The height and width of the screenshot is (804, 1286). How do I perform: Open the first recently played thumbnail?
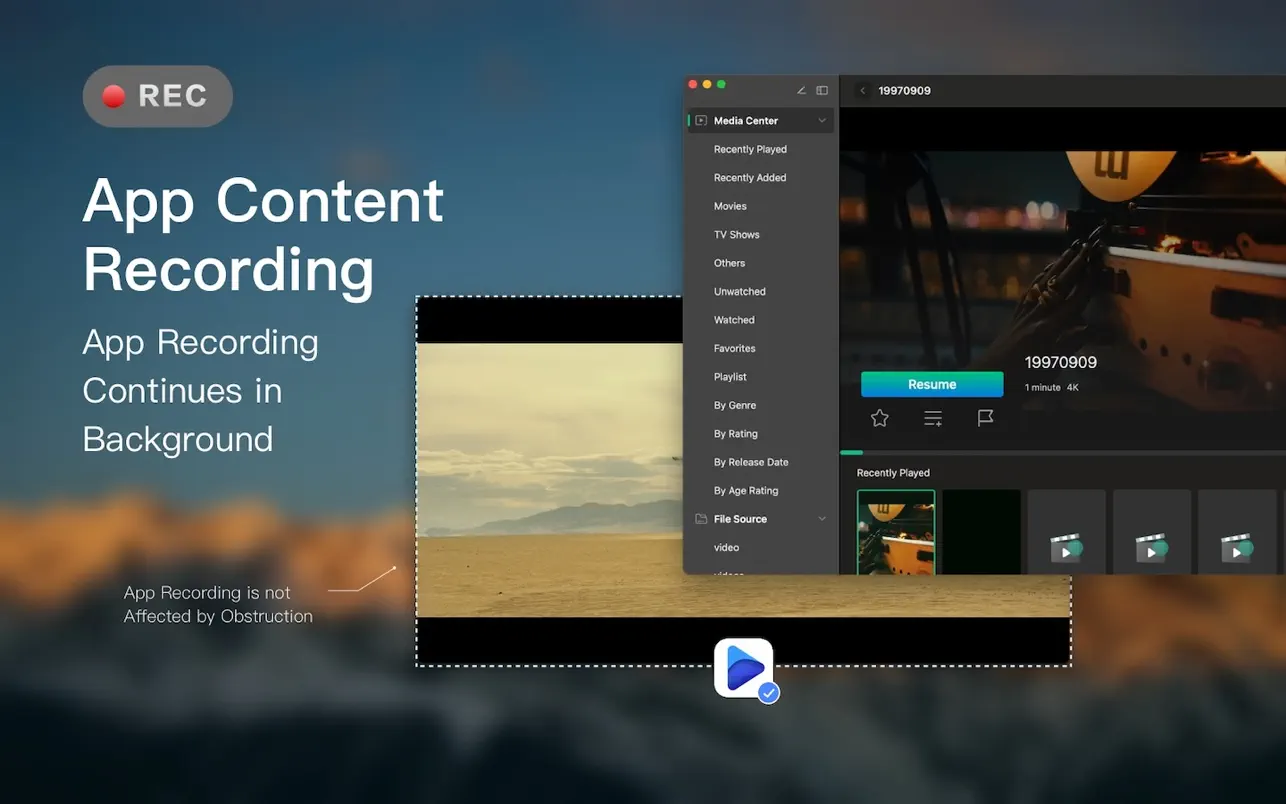pos(896,532)
